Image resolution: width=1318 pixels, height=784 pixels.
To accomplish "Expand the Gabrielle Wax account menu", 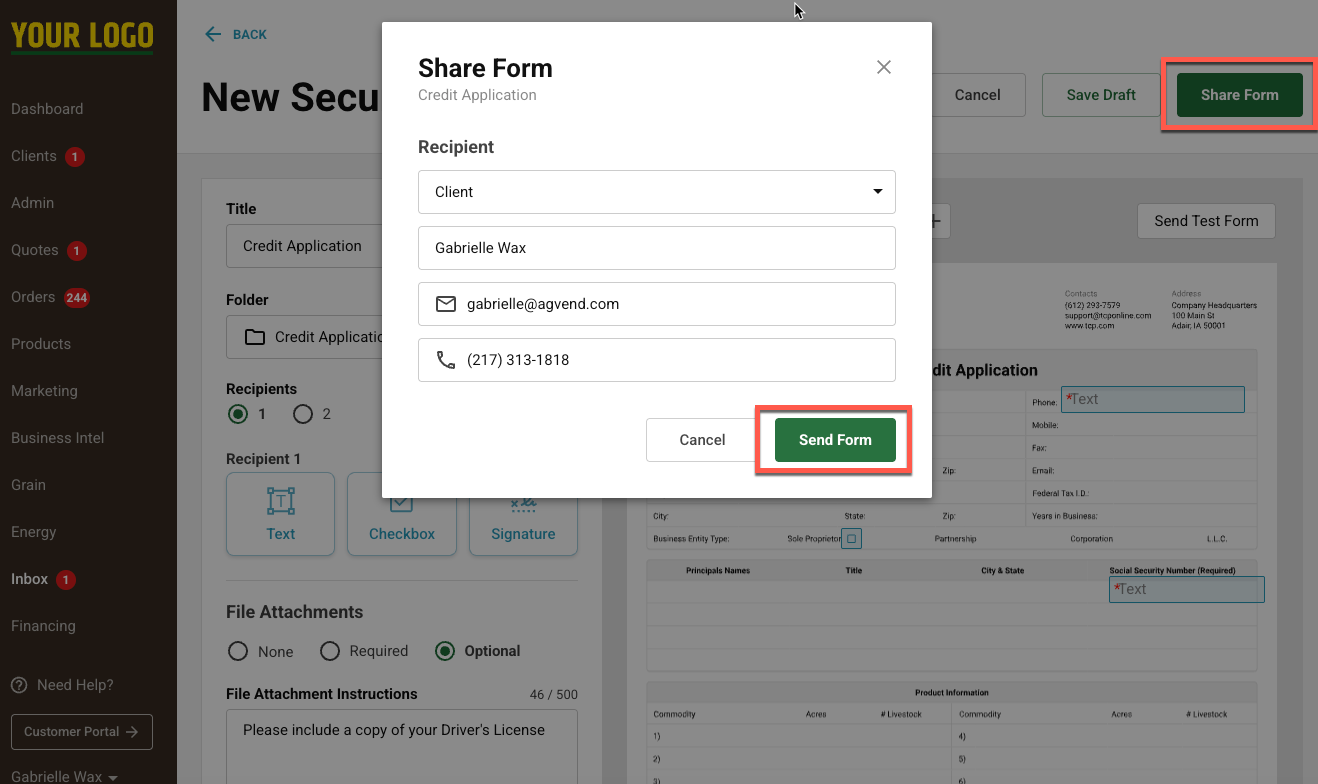I will (x=62, y=775).
